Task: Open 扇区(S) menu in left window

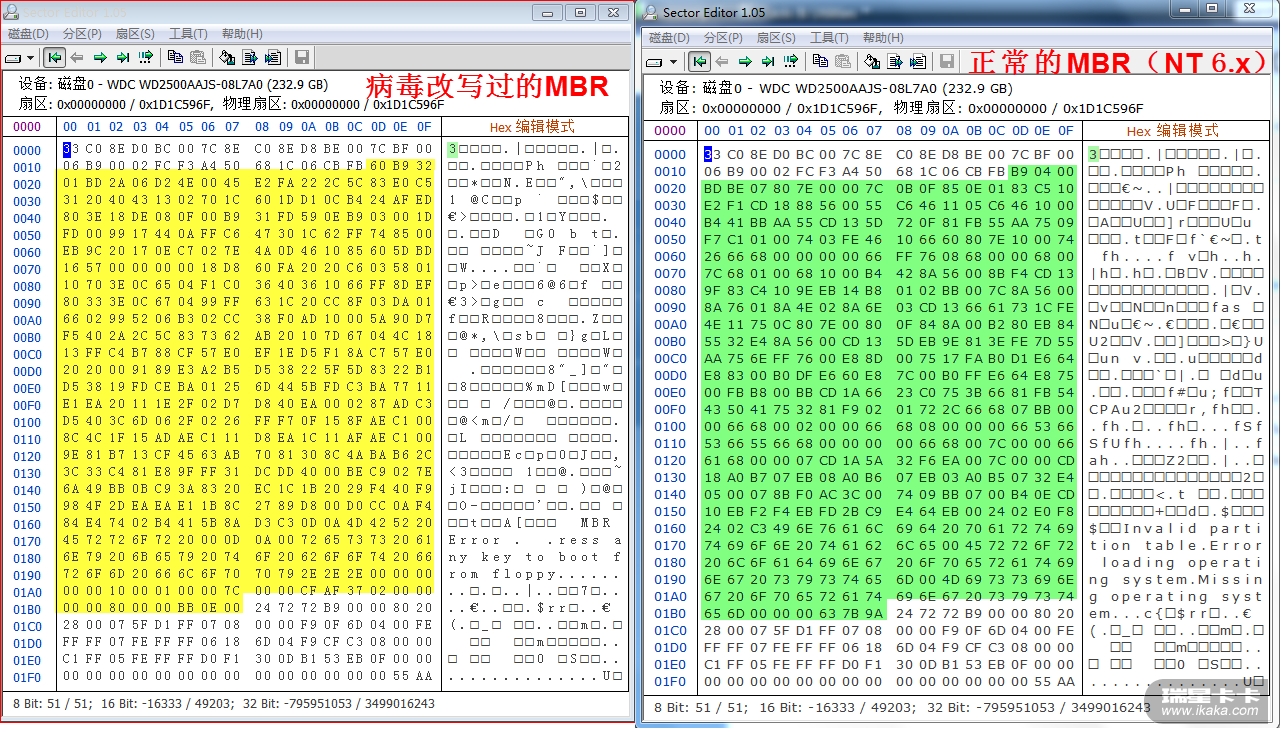Action: (x=135, y=34)
